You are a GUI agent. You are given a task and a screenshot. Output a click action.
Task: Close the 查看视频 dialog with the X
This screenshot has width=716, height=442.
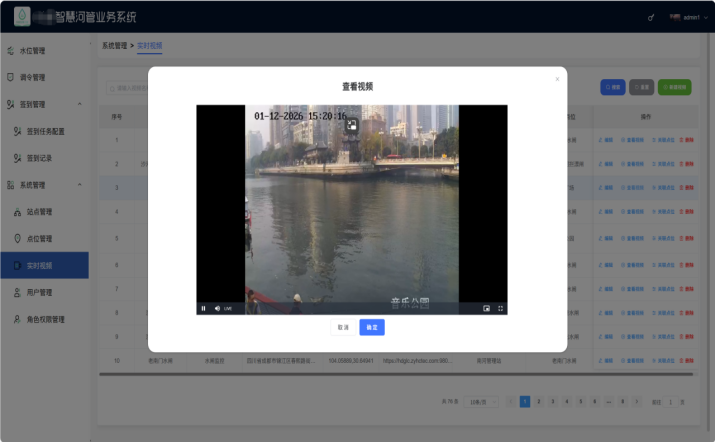(x=557, y=79)
